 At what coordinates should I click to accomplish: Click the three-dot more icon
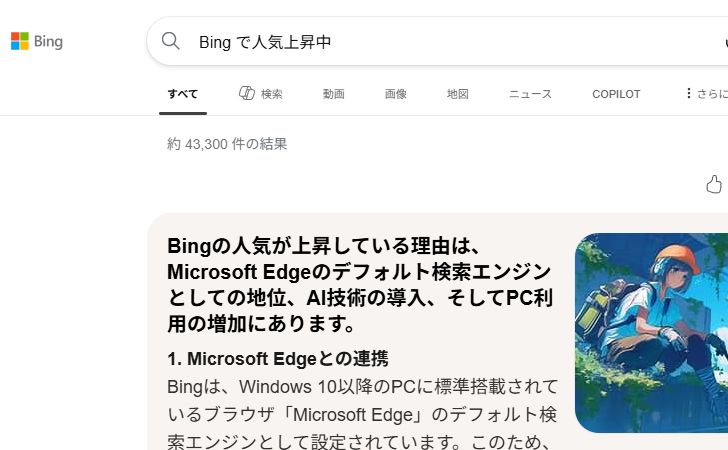tap(688, 93)
